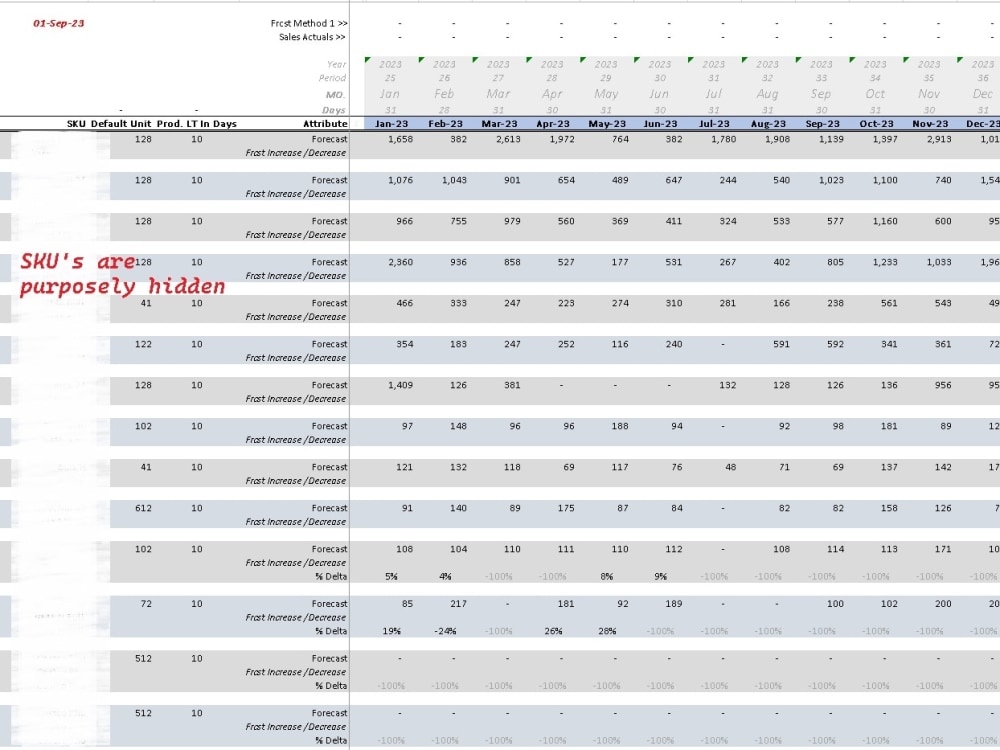The height and width of the screenshot is (750, 1000).
Task: Select the Jan-23 column header
Action: pos(391,124)
